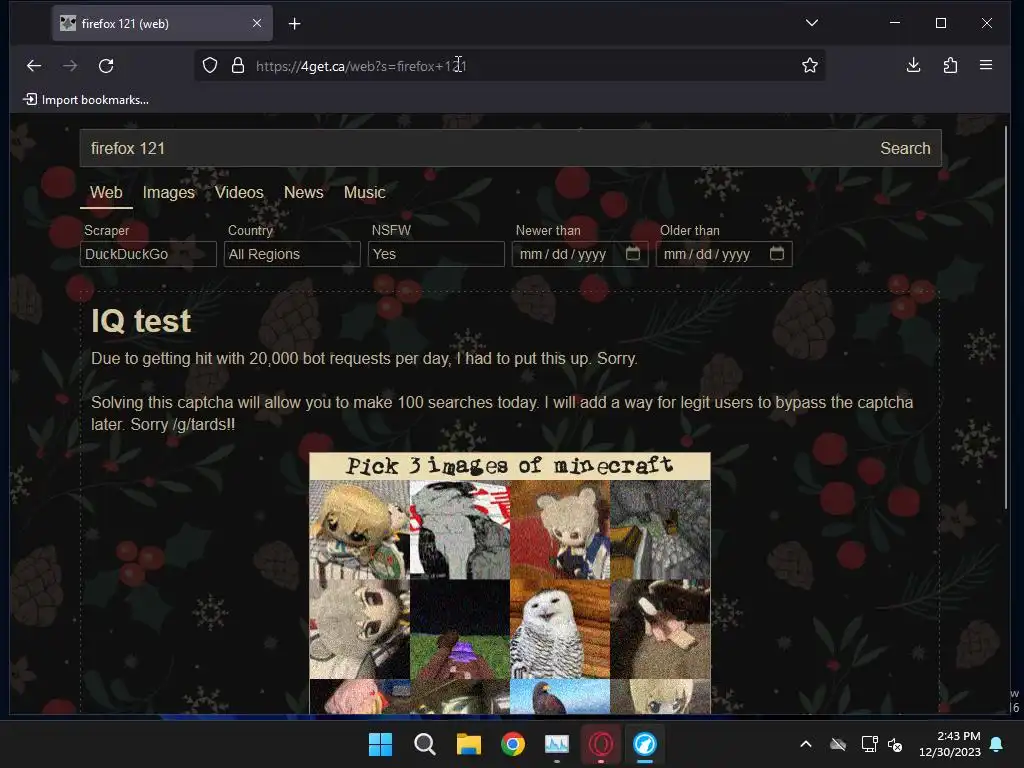Switch to the Music tab
This screenshot has height=768, width=1024.
tap(364, 193)
